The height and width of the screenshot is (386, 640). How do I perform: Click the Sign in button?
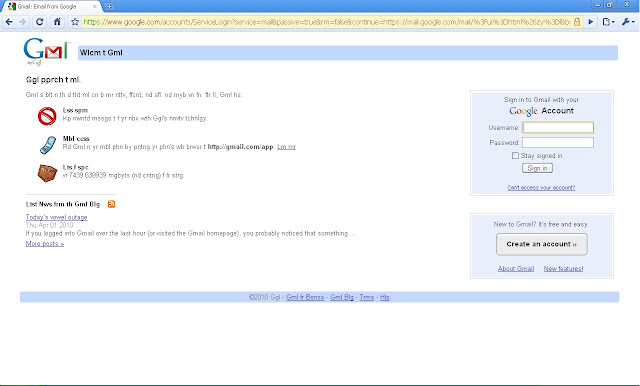click(x=537, y=168)
